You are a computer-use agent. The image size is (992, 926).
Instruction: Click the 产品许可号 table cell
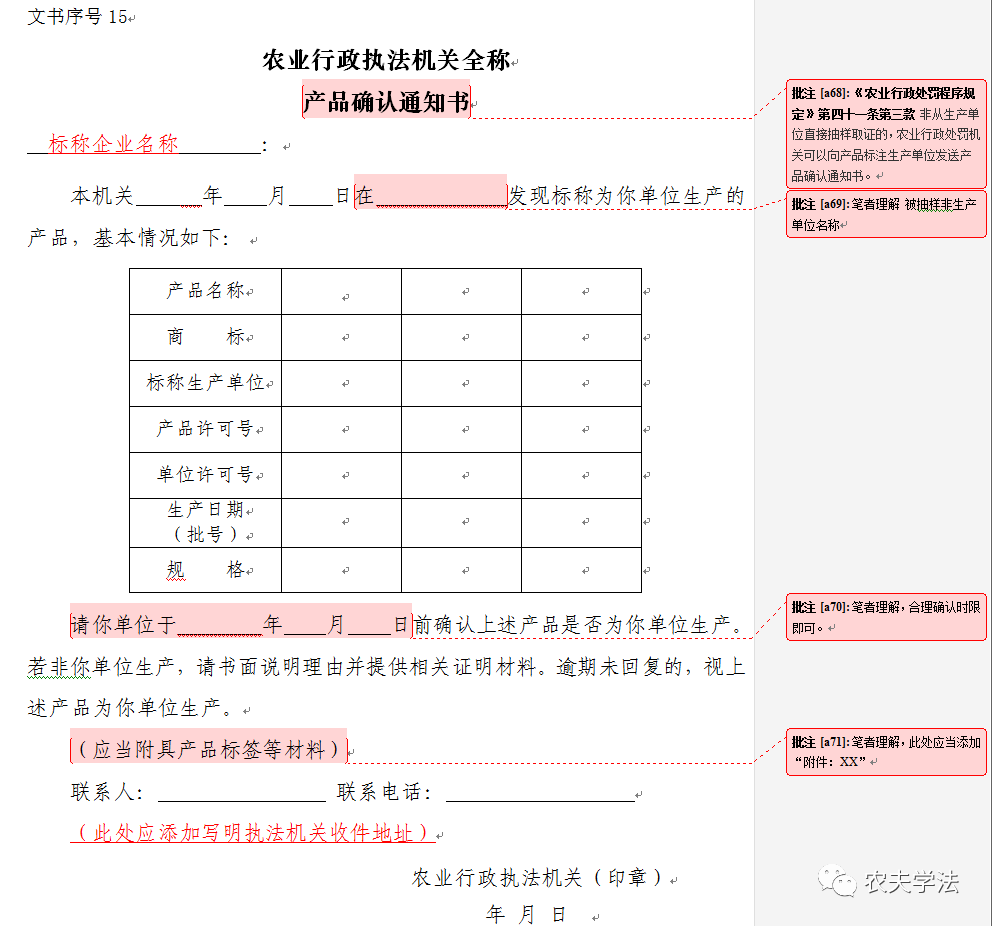point(205,429)
